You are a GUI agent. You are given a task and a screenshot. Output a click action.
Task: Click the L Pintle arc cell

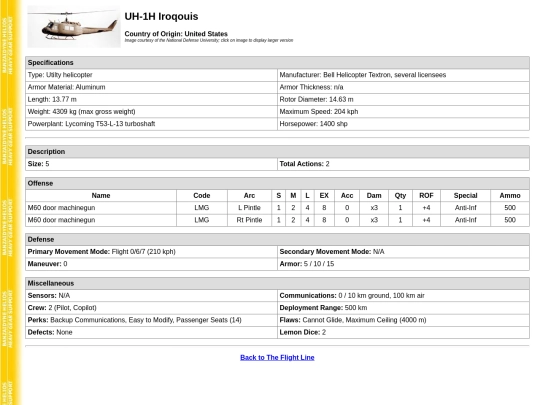(249, 208)
